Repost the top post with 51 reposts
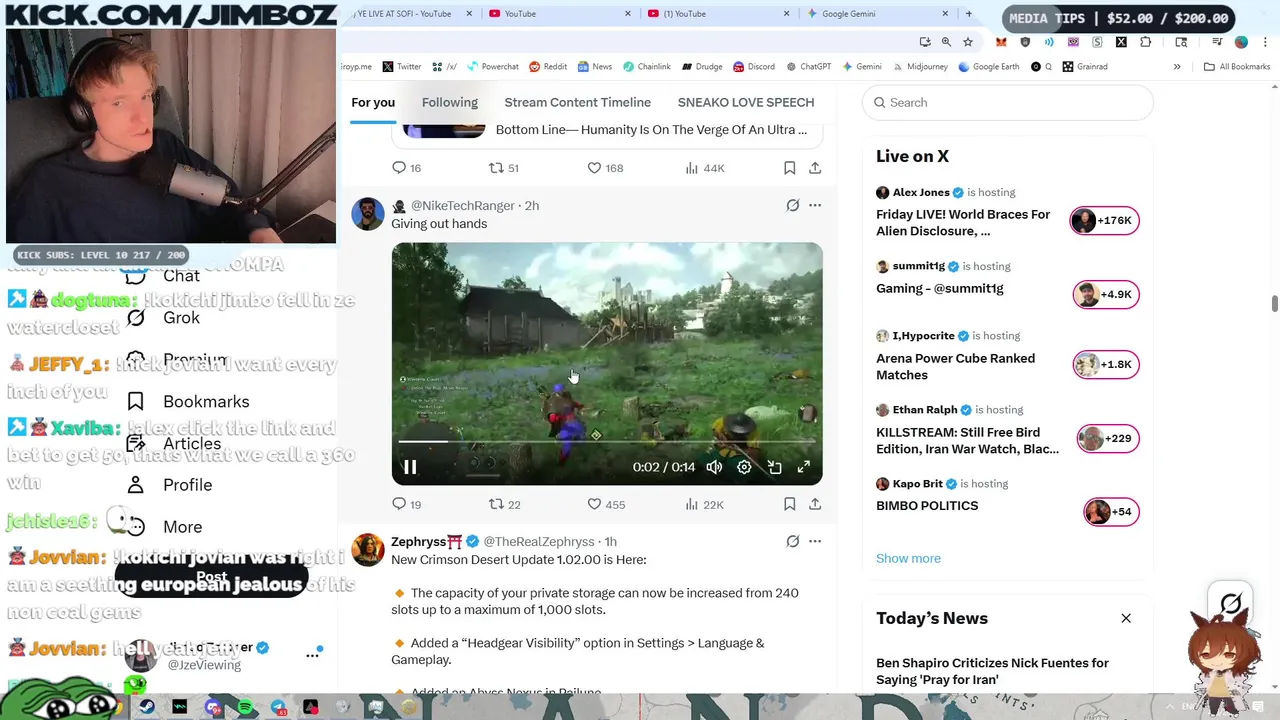The image size is (1280, 720). [x=503, y=167]
